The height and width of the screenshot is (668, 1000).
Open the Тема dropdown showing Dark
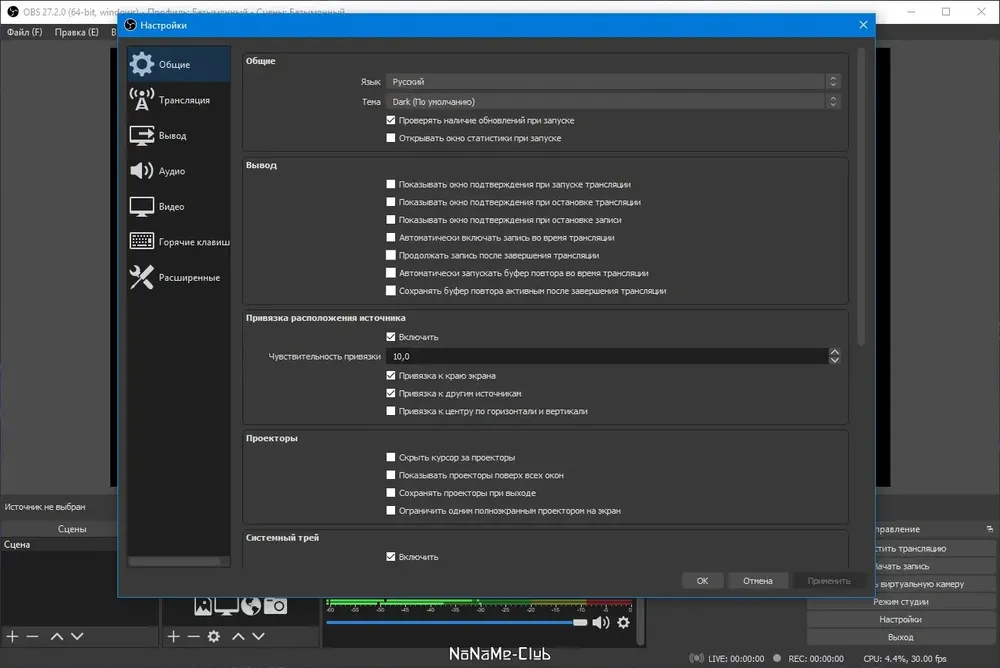coord(613,101)
